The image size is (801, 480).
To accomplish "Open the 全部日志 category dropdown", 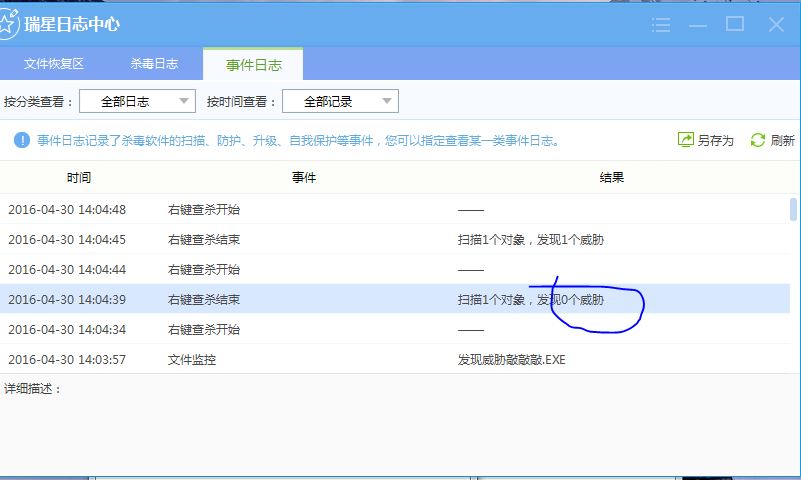I will tap(137, 101).
